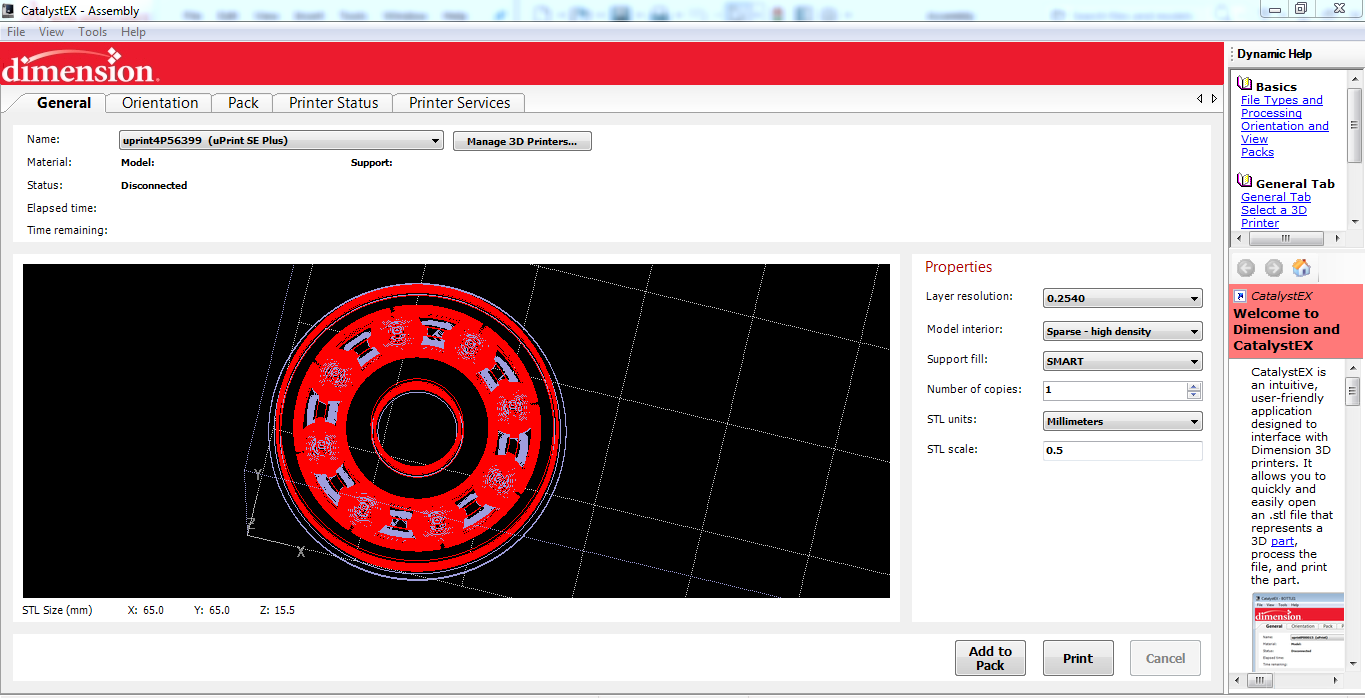Click the Properties heading
1365x698 pixels.
[958, 267]
